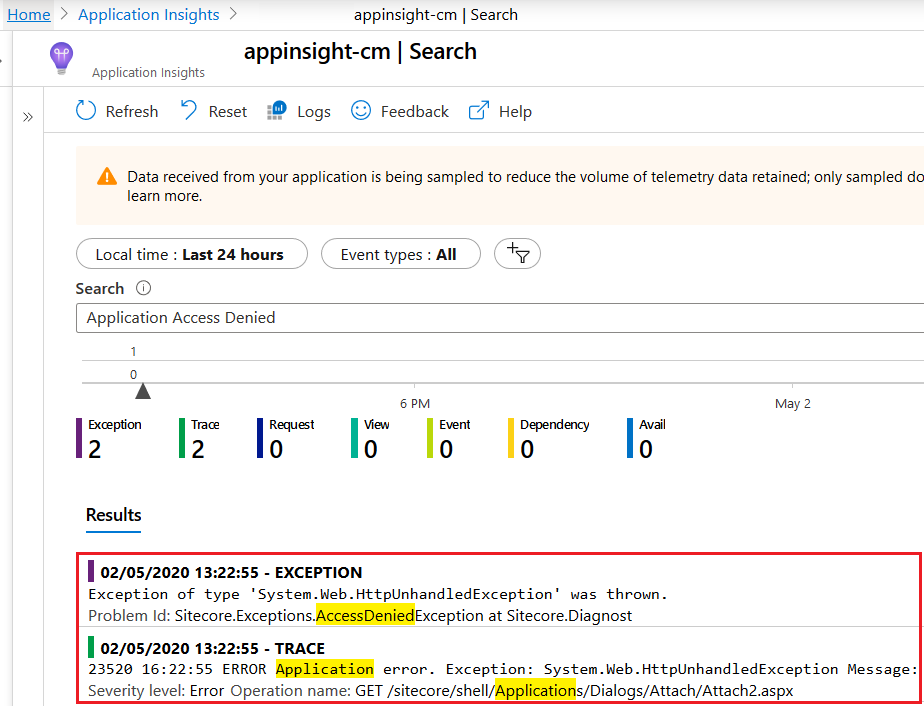Click the 'appinsight-cm | Search' page title

coord(360,52)
